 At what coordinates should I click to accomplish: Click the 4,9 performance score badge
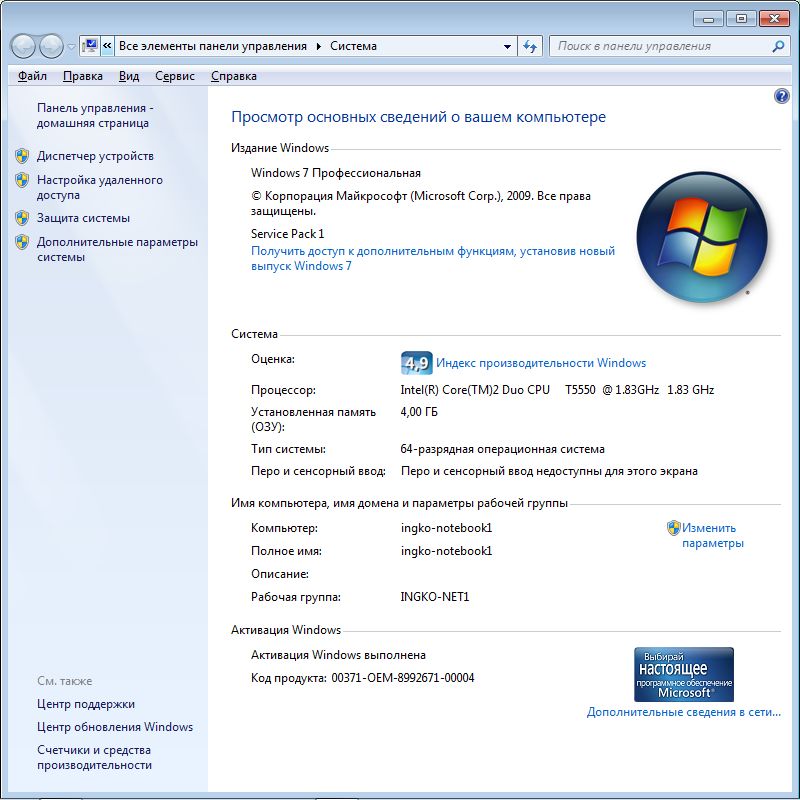pos(416,363)
